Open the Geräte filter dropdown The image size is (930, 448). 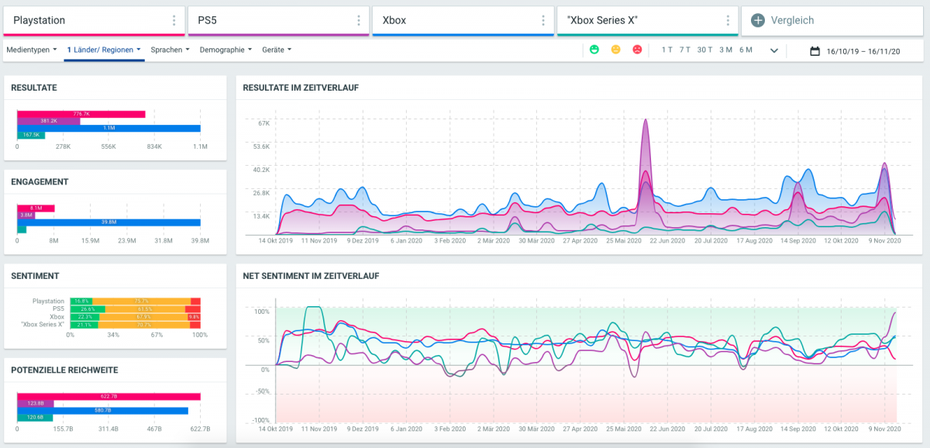coord(276,50)
